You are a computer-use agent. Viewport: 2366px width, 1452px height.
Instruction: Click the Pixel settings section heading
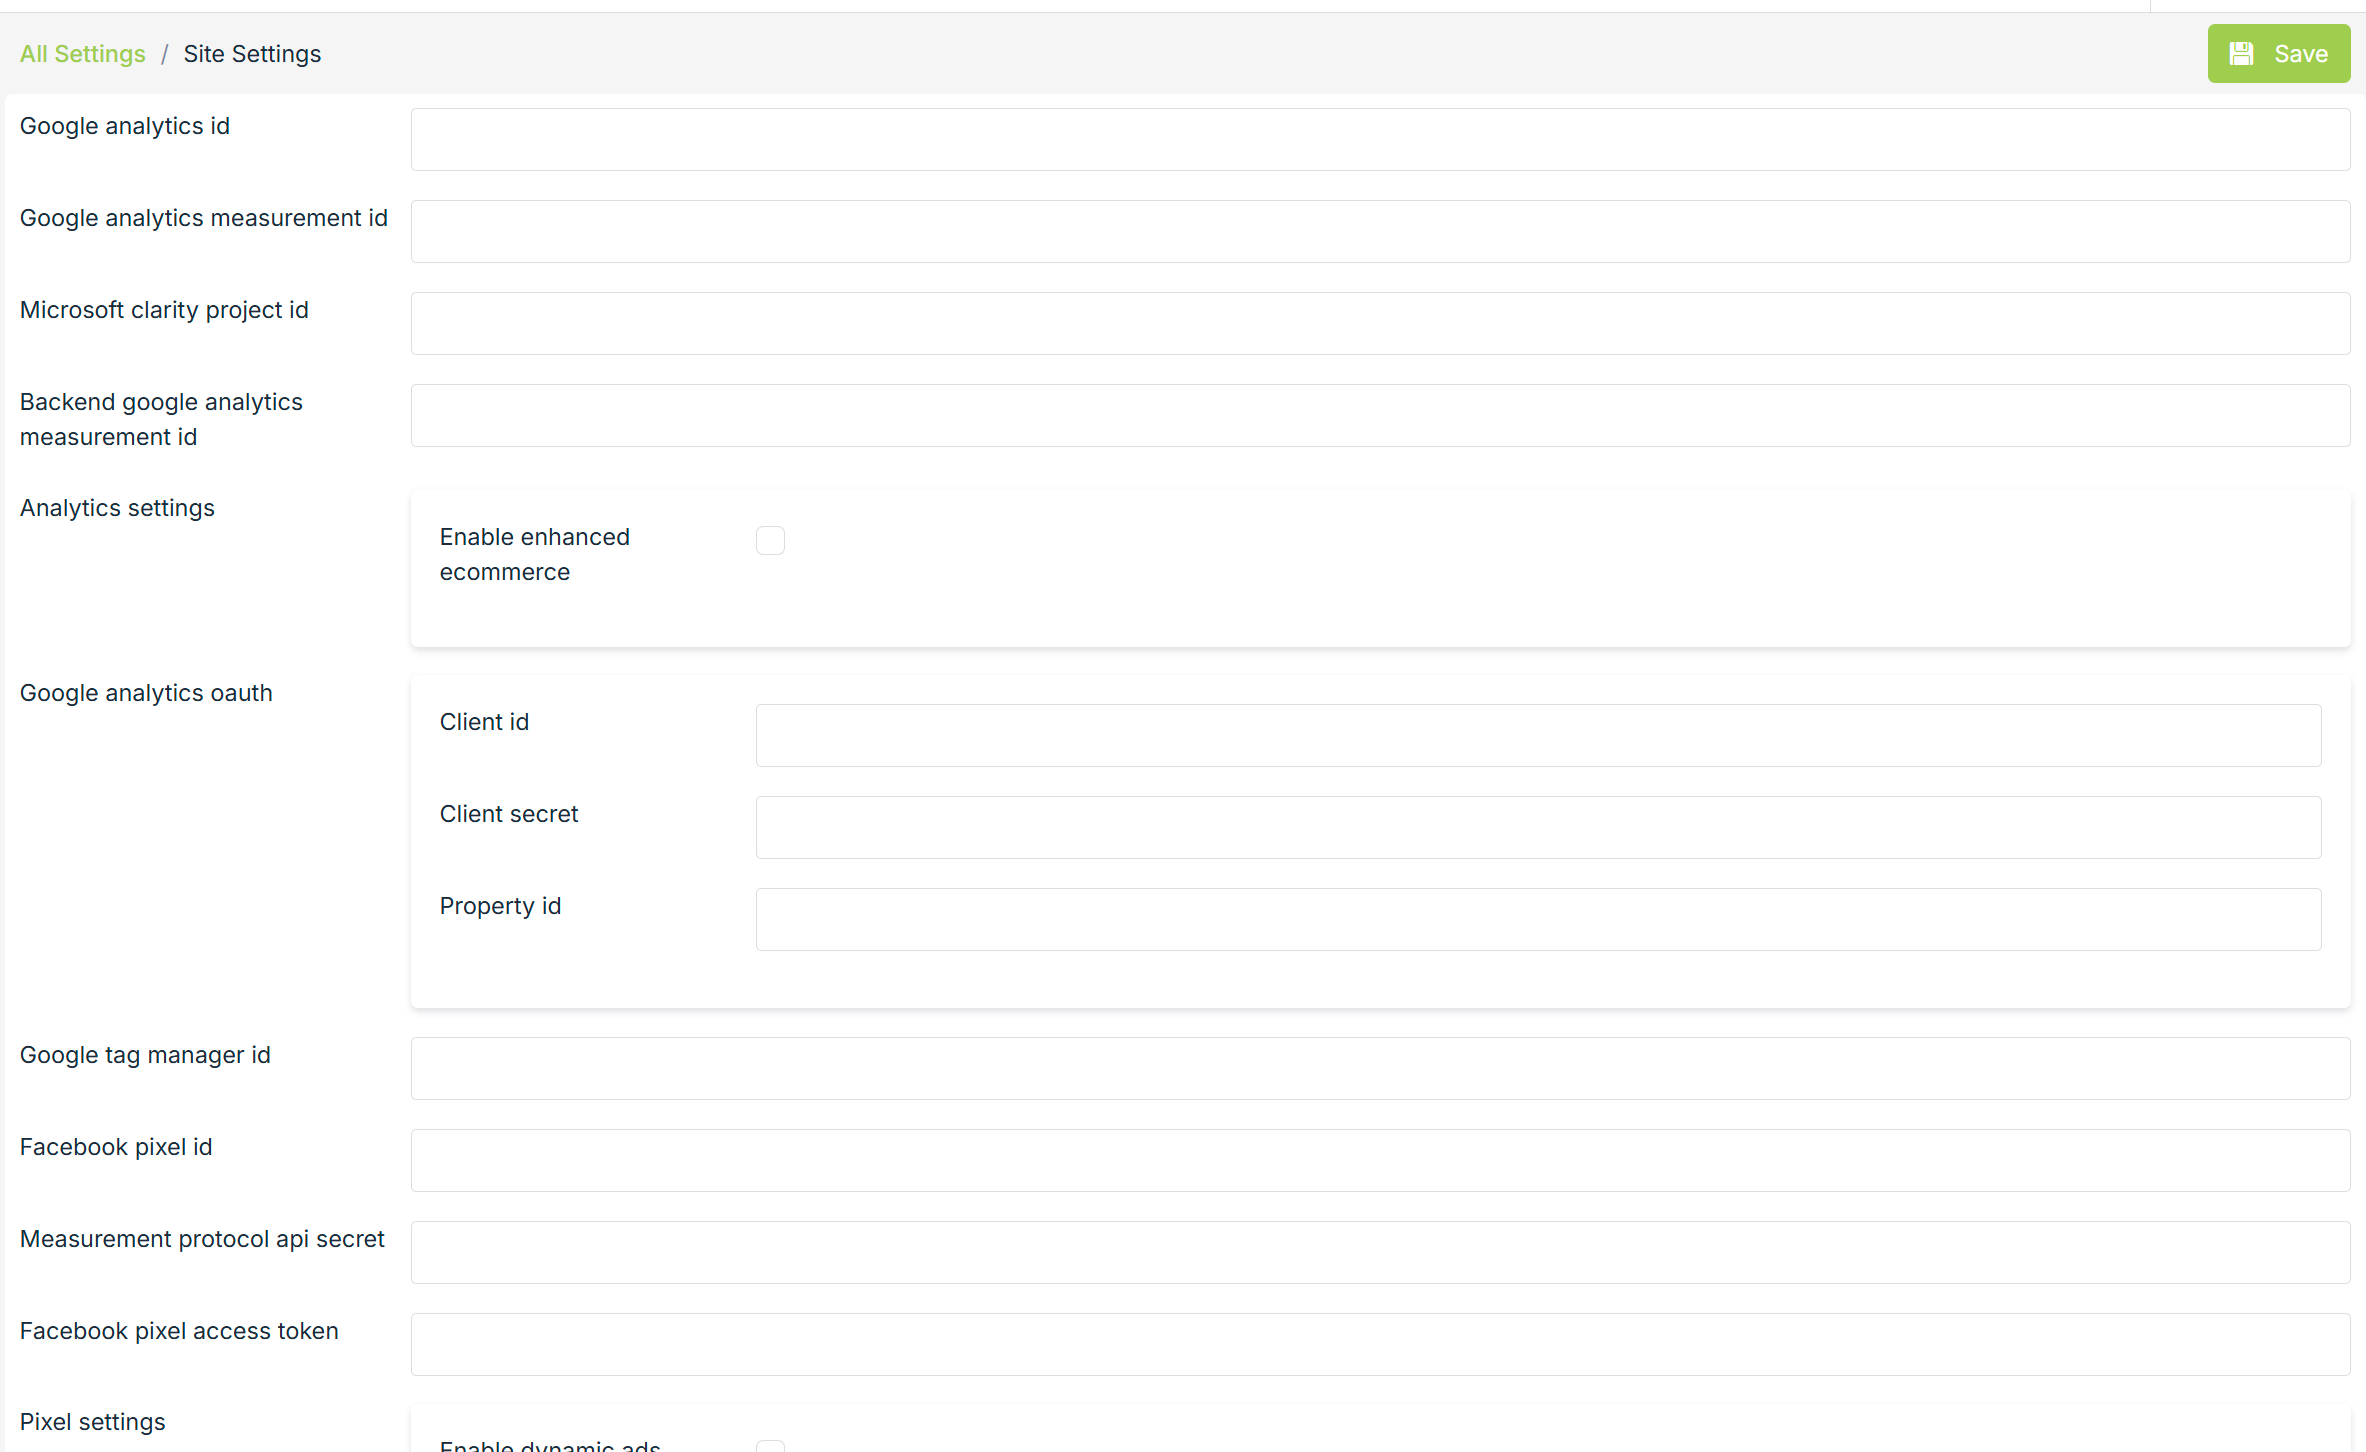92,1421
